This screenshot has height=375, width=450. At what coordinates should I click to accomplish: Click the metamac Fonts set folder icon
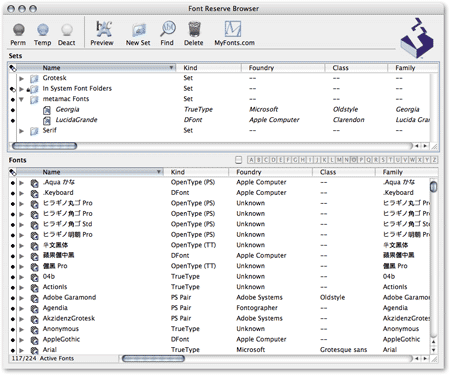click(x=34, y=100)
